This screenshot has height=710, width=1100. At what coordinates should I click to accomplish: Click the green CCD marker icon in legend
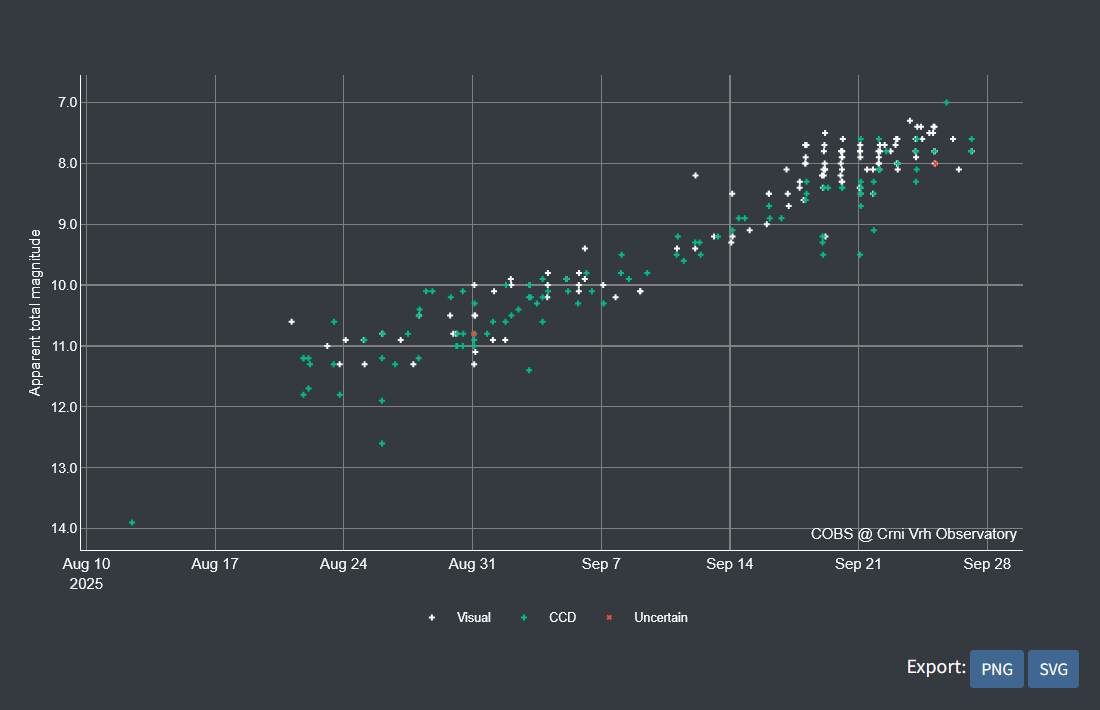click(x=524, y=618)
